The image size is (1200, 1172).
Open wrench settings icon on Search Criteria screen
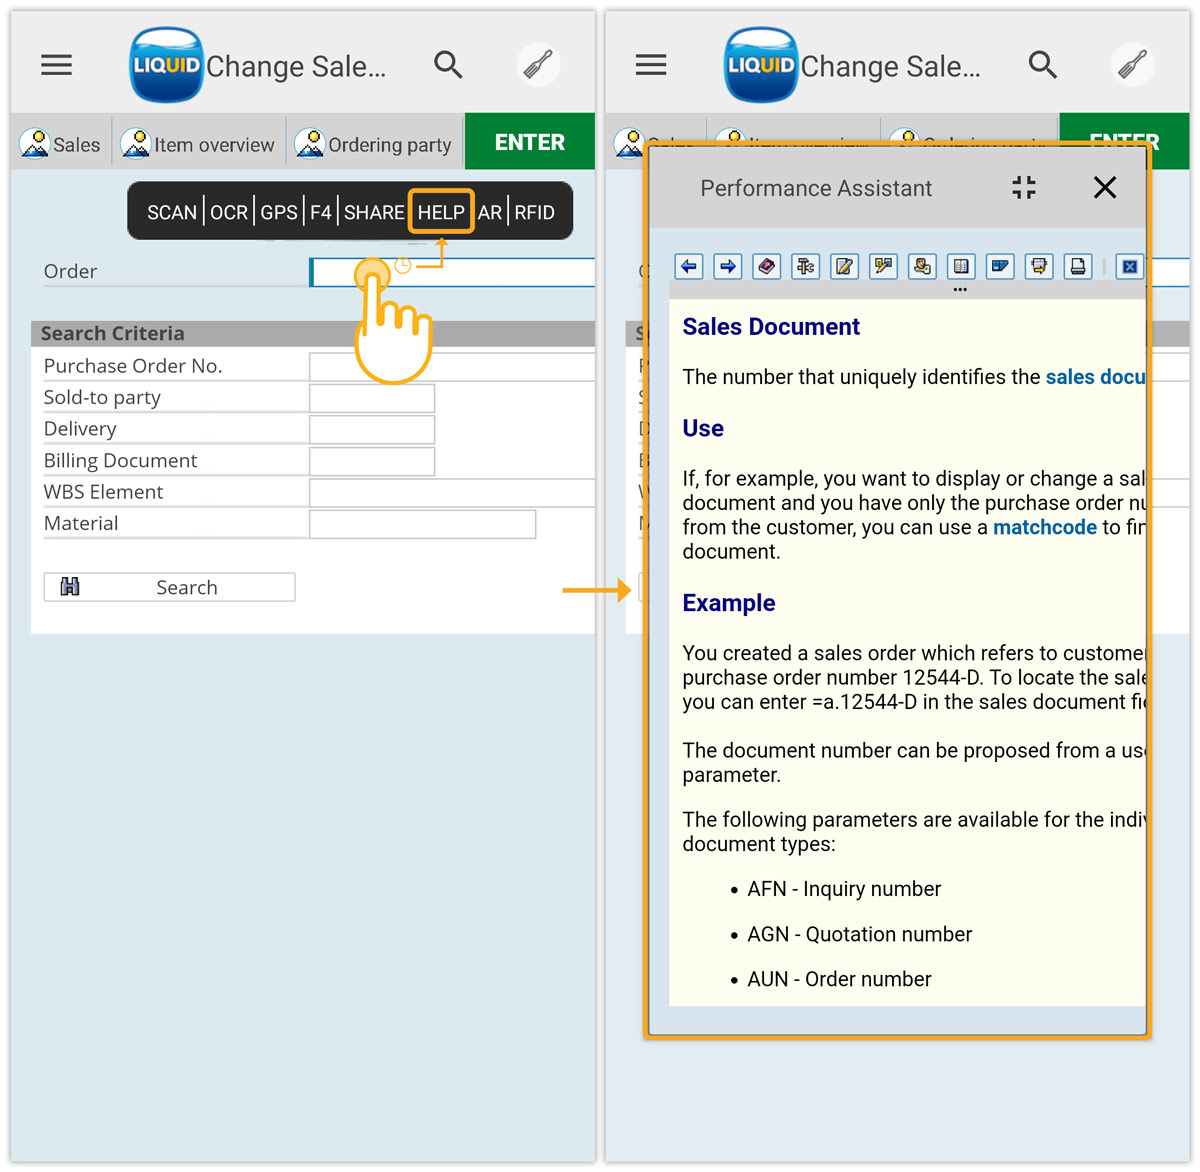(538, 66)
